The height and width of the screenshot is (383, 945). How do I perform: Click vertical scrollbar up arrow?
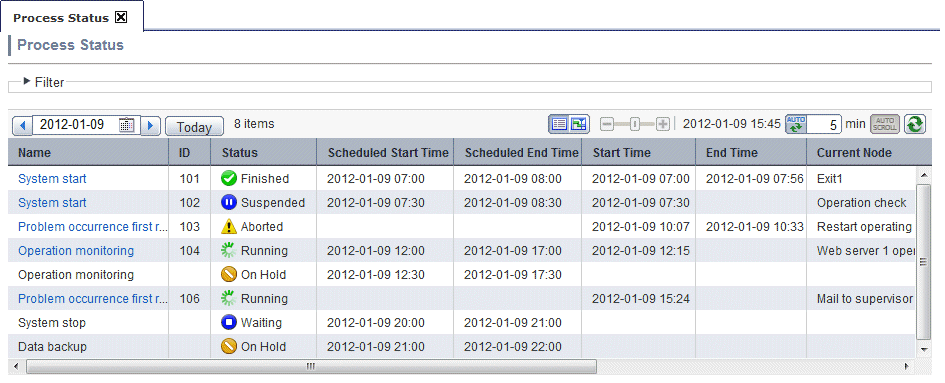click(923, 176)
